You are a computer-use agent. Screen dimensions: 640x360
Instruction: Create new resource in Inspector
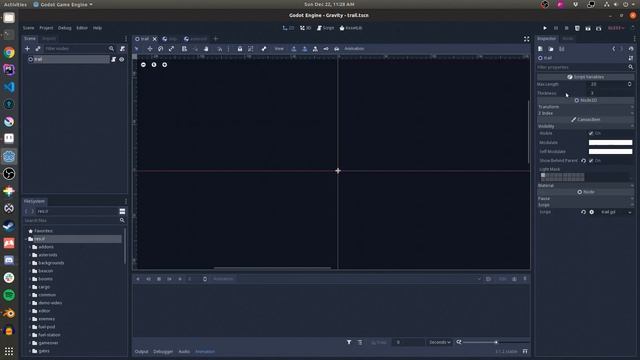coord(540,49)
